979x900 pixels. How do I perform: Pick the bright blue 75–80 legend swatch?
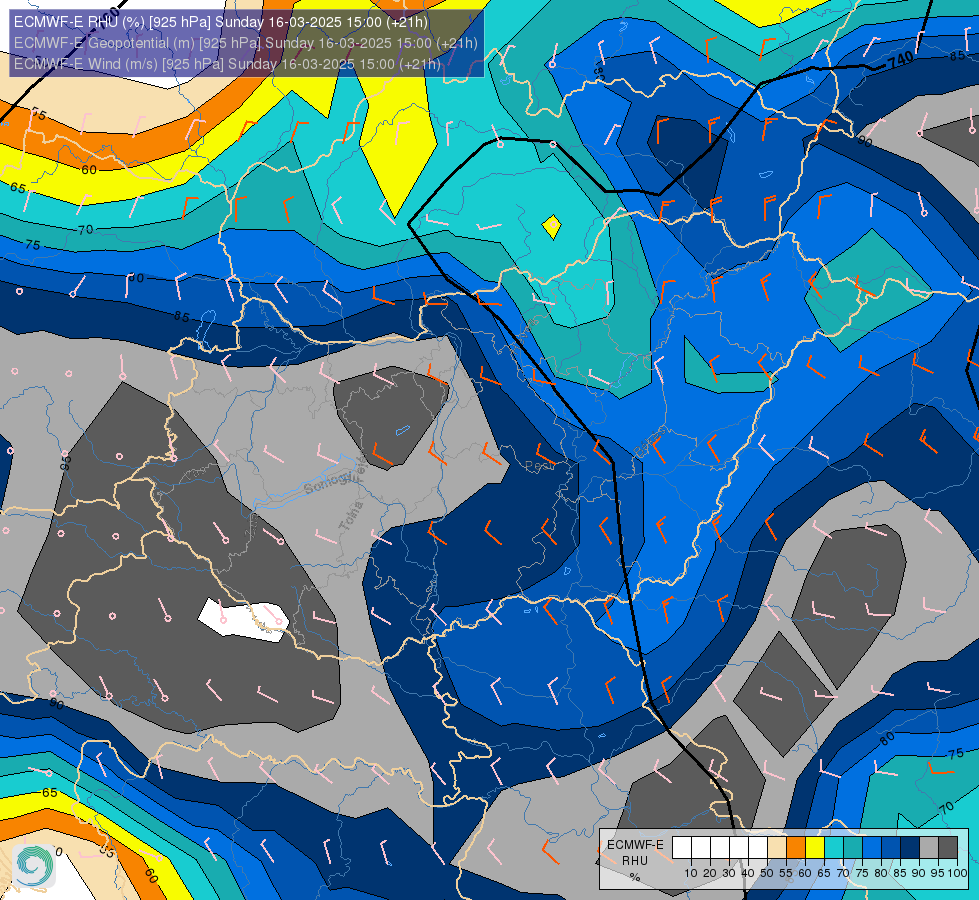tap(872, 848)
